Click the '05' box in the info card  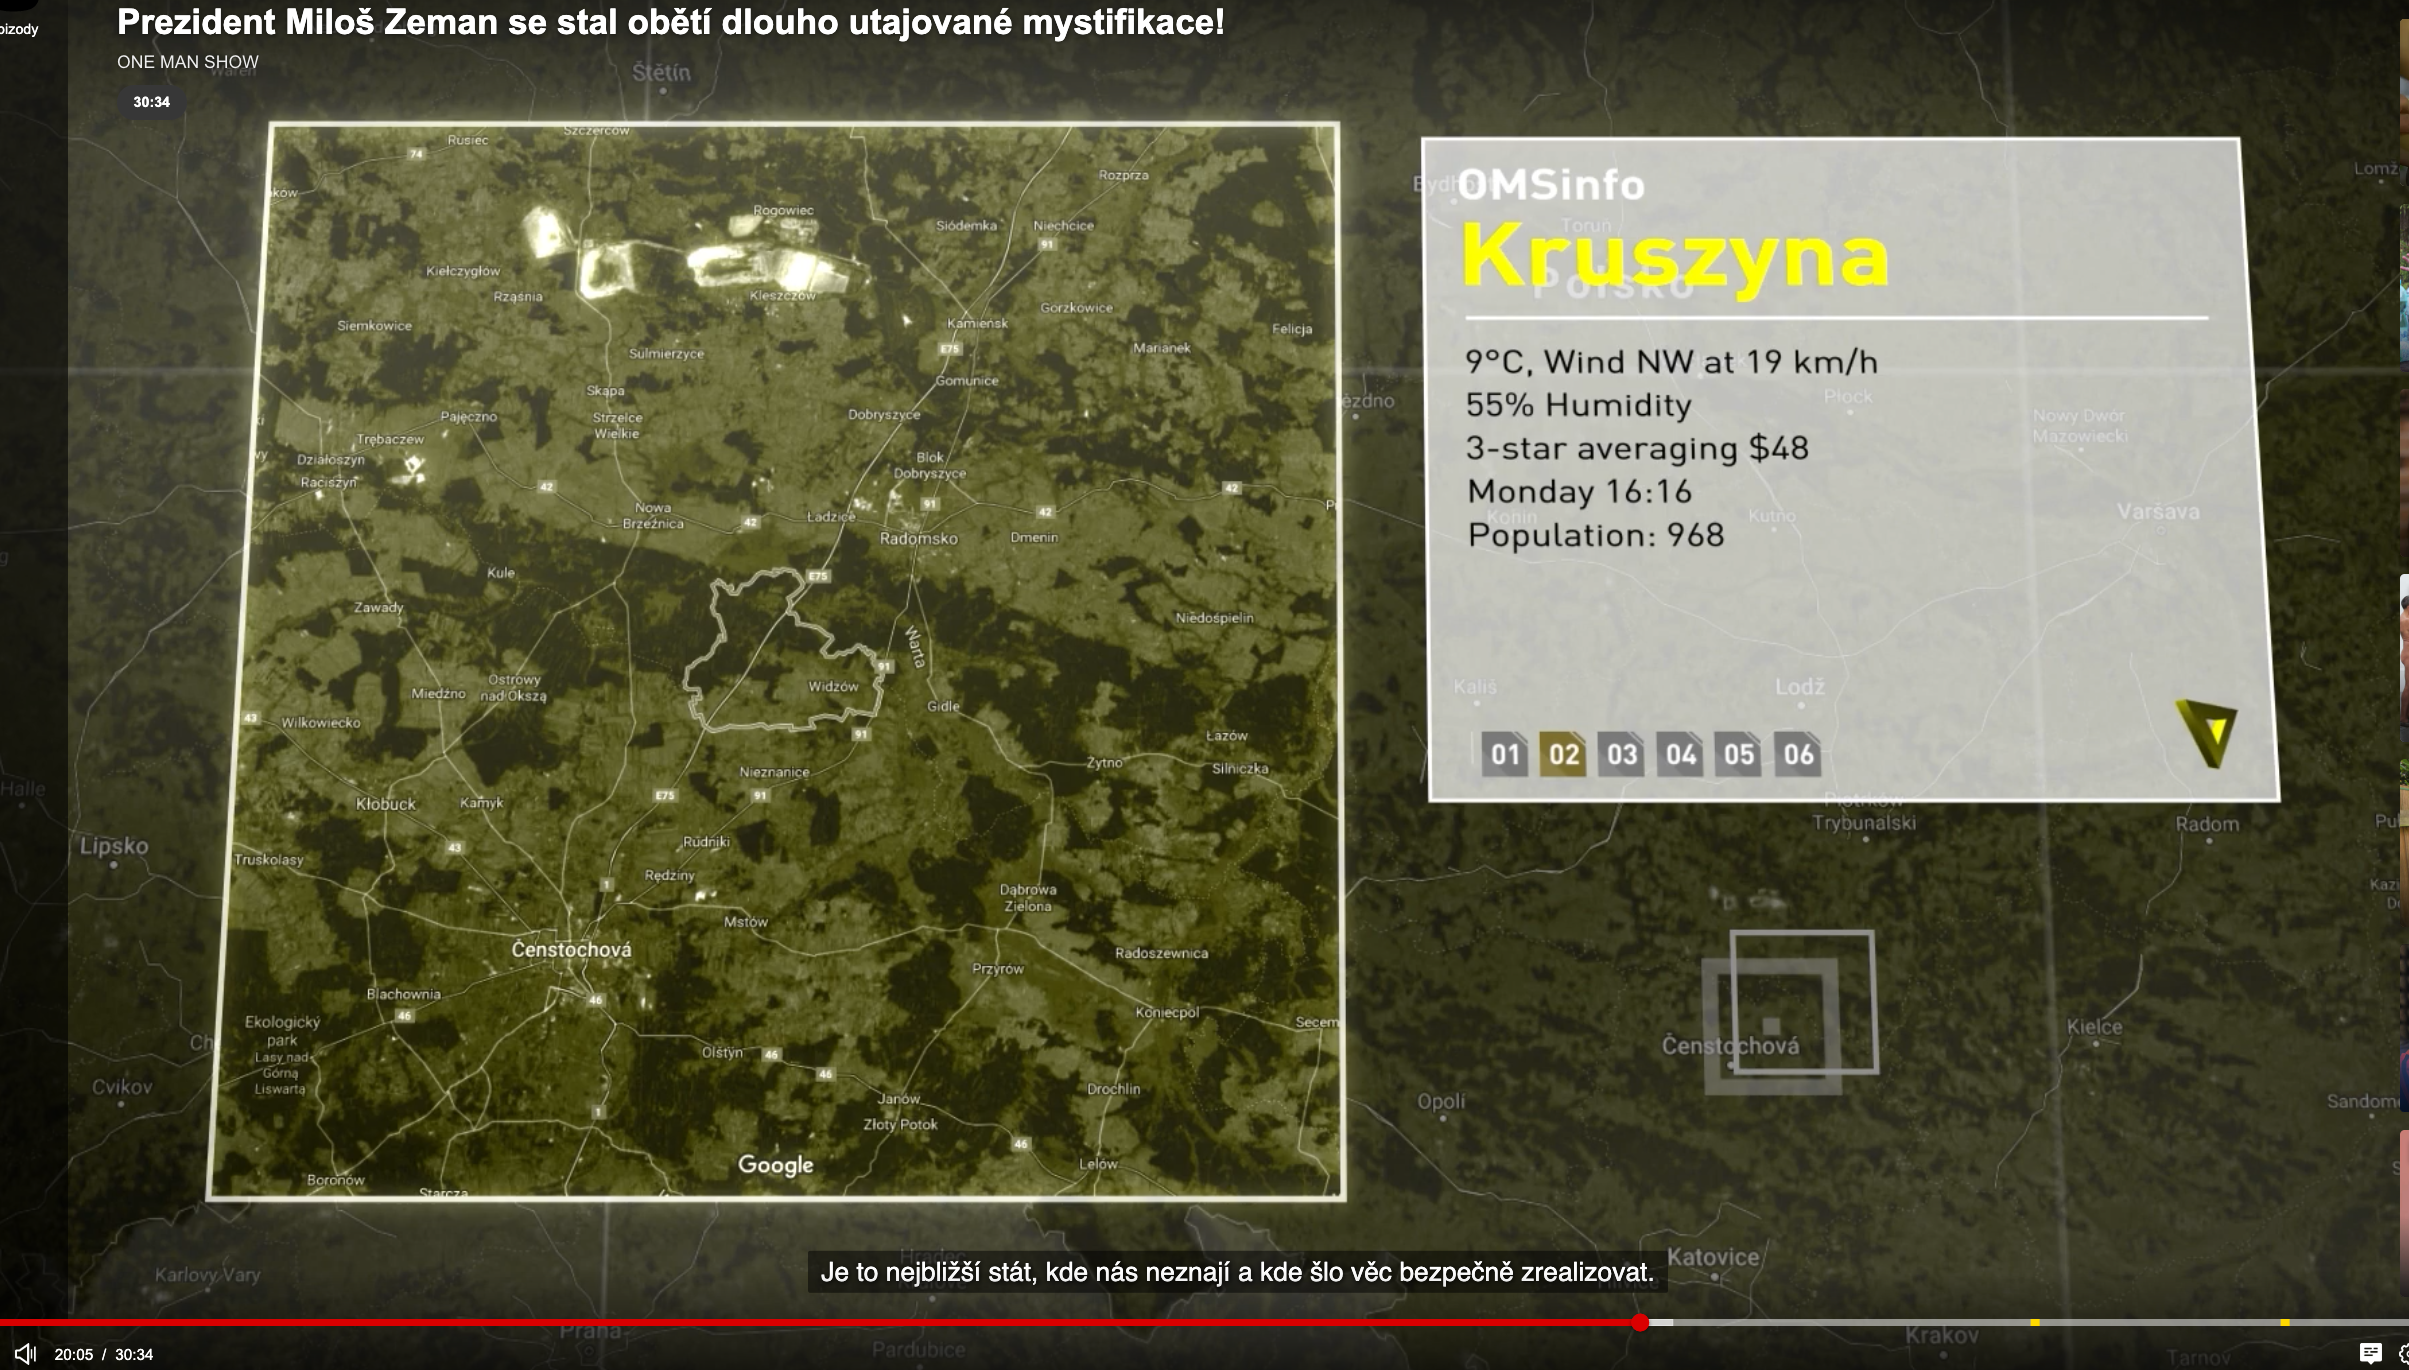pyautogui.click(x=1739, y=754)
